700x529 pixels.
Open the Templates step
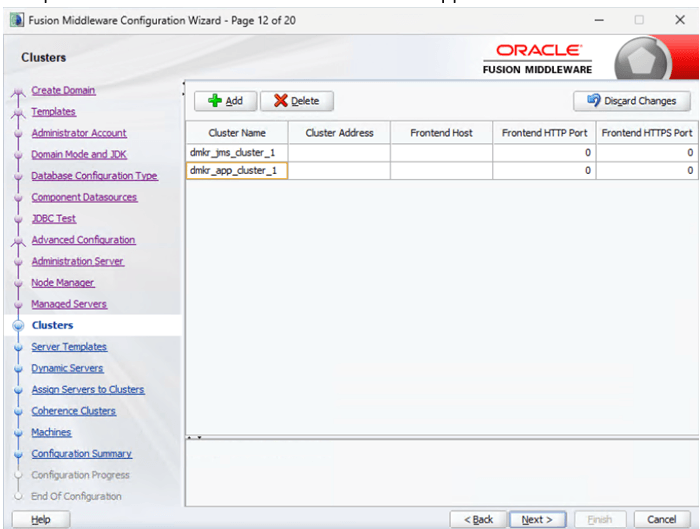pos(54,112)
